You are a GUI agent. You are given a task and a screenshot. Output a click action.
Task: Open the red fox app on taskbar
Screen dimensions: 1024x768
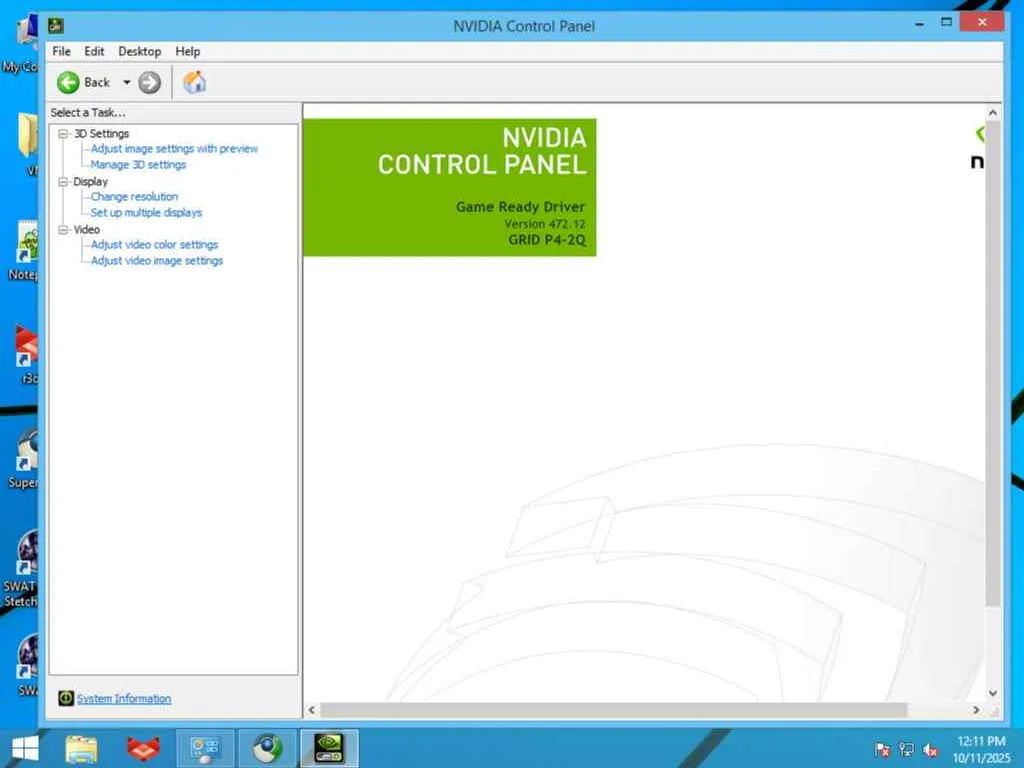coord(144,749)
